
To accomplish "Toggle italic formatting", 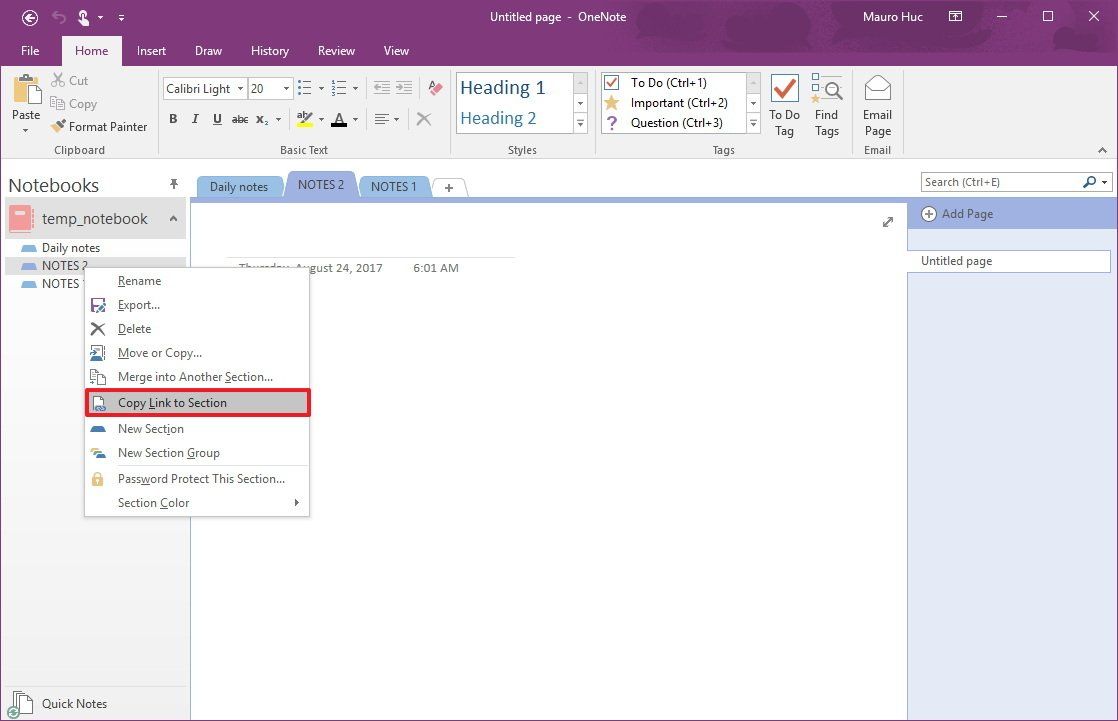I will pyautogui.click(x=193, y=119).
